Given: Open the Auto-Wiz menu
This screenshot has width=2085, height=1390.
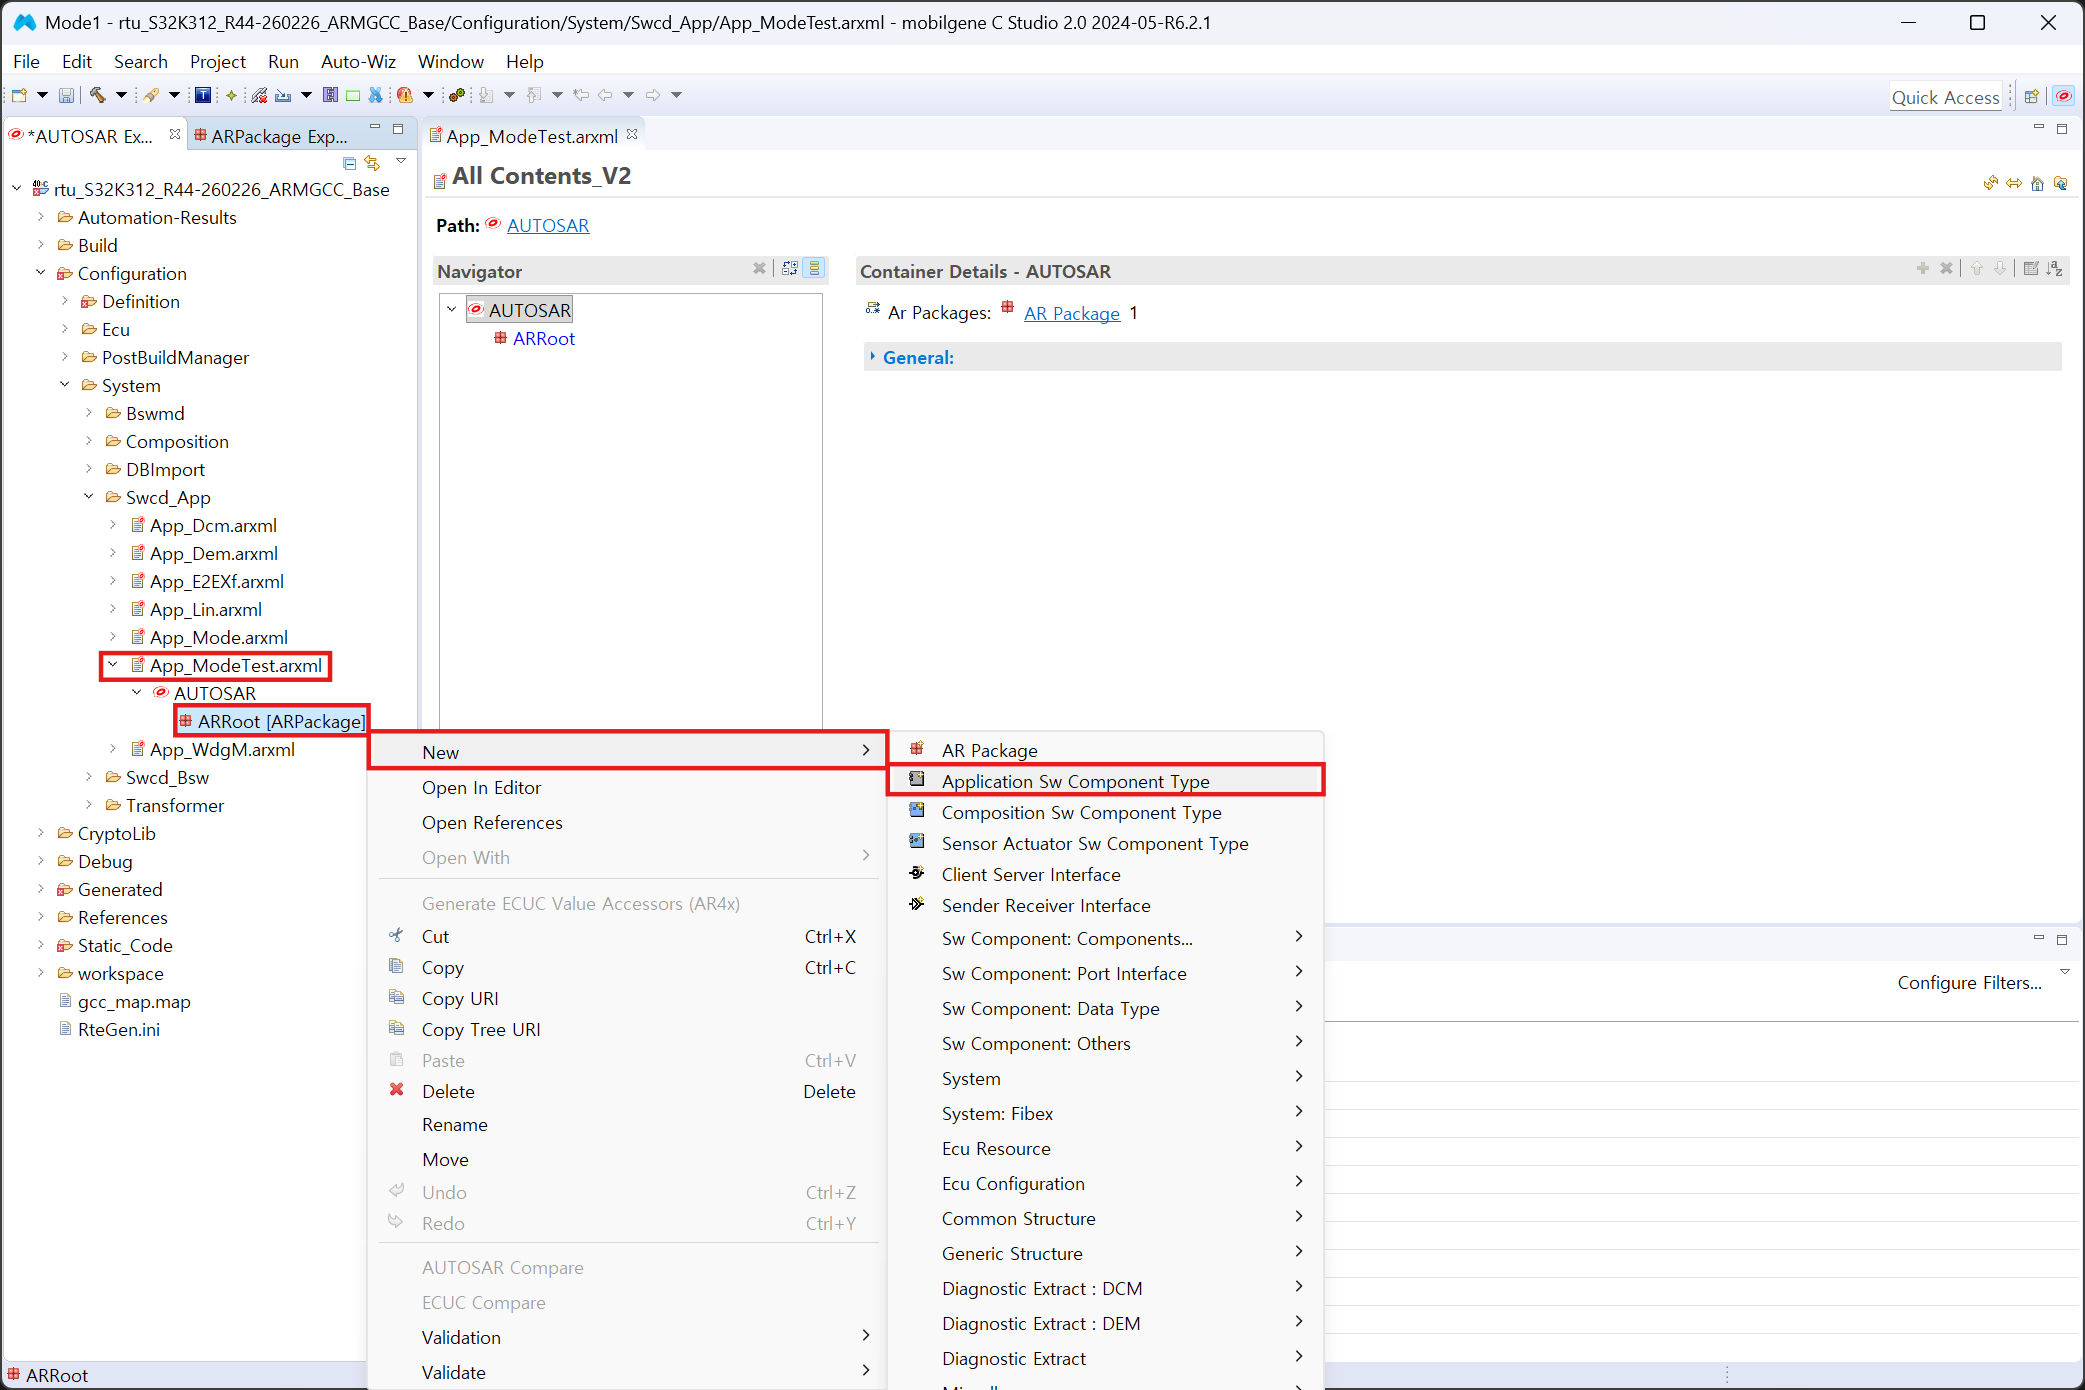Looking at the screenshot, I should (358, 62).
